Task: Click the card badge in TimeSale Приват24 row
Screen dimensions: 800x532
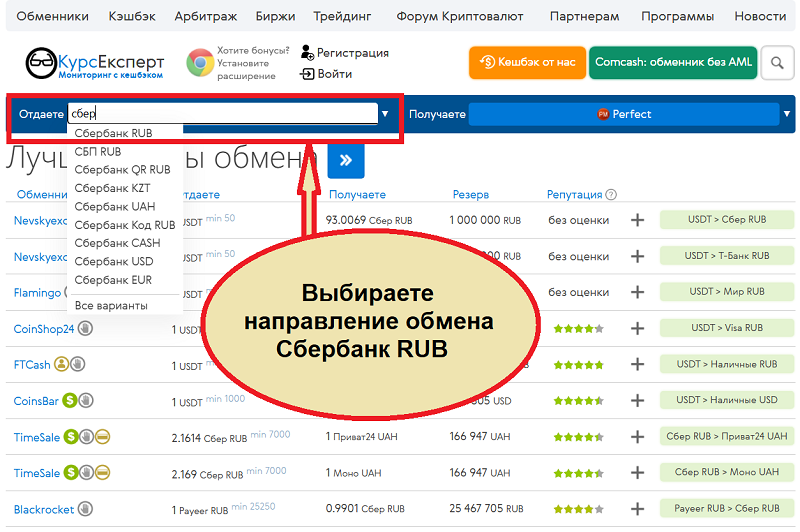Action: (x=103, y=437)
